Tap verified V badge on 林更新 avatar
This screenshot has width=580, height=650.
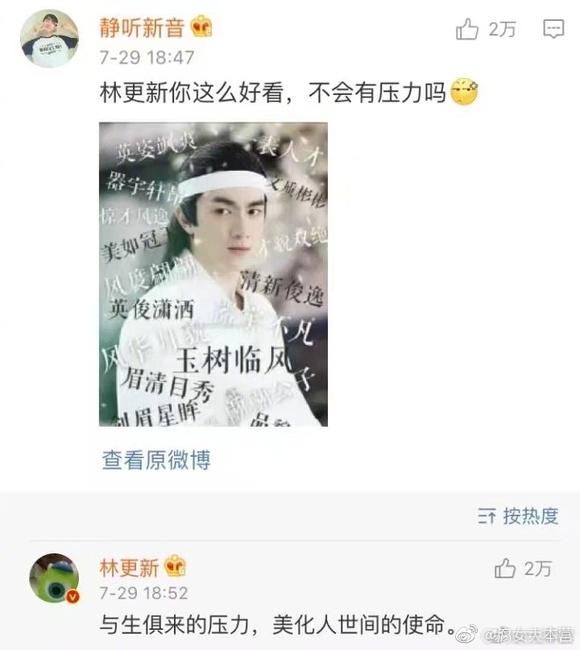click(73, 597)
